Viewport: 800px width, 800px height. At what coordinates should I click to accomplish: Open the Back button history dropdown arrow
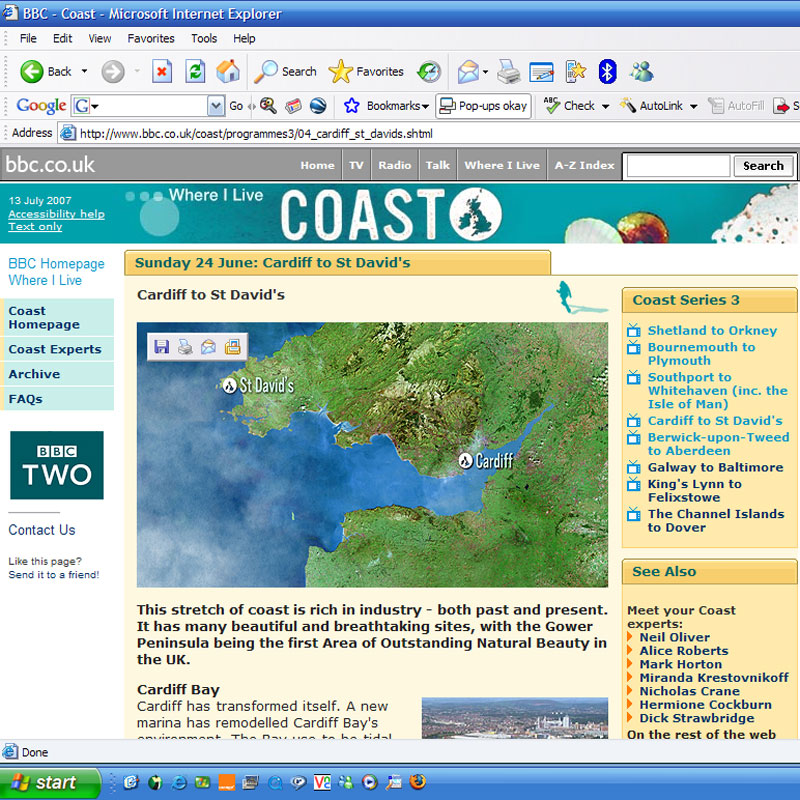84,71
